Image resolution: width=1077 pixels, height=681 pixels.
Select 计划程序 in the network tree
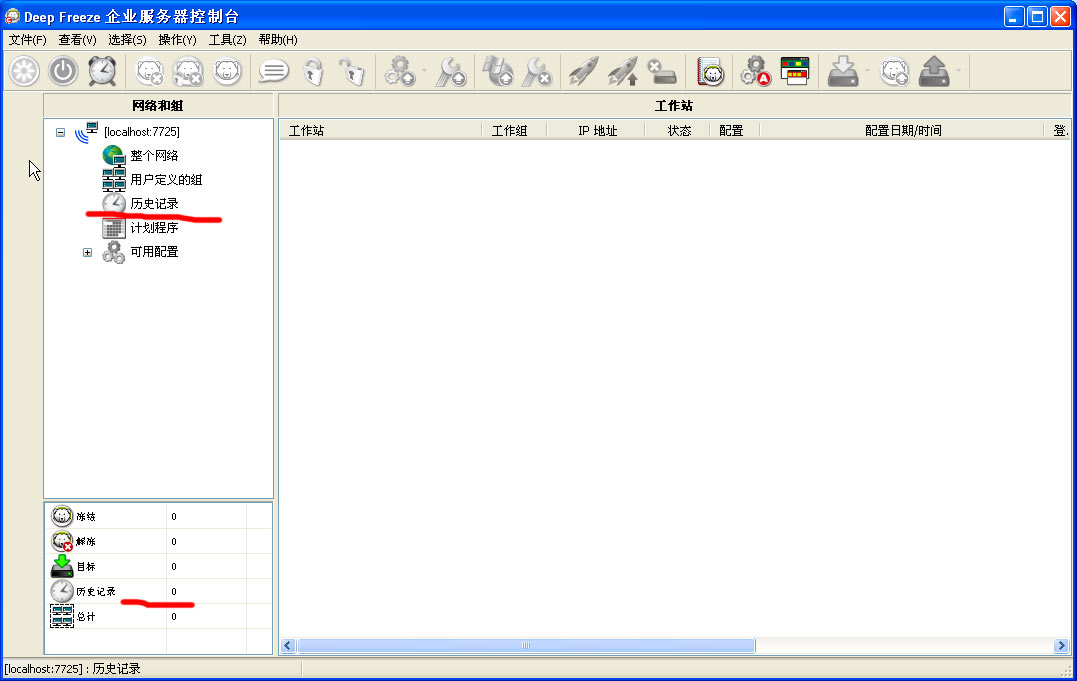pyautogui.click(x=154, y=228)
